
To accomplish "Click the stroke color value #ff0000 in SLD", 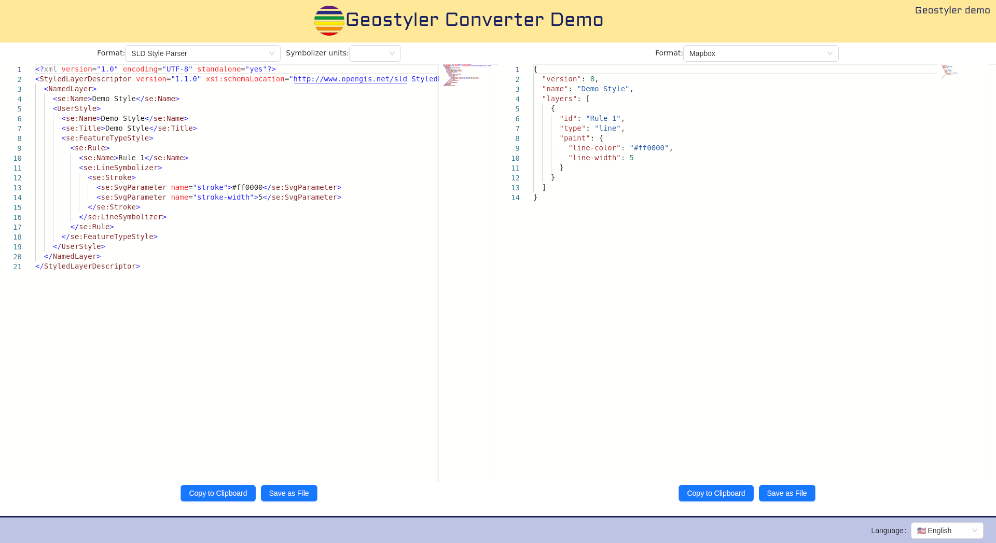I will [247, 187].
